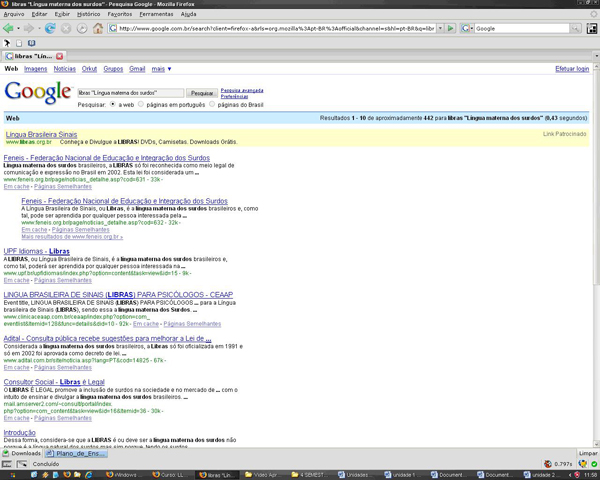This screenshot has height=480, width=600.
Task: Open the Imagens search link
Action: pos(36,69)
